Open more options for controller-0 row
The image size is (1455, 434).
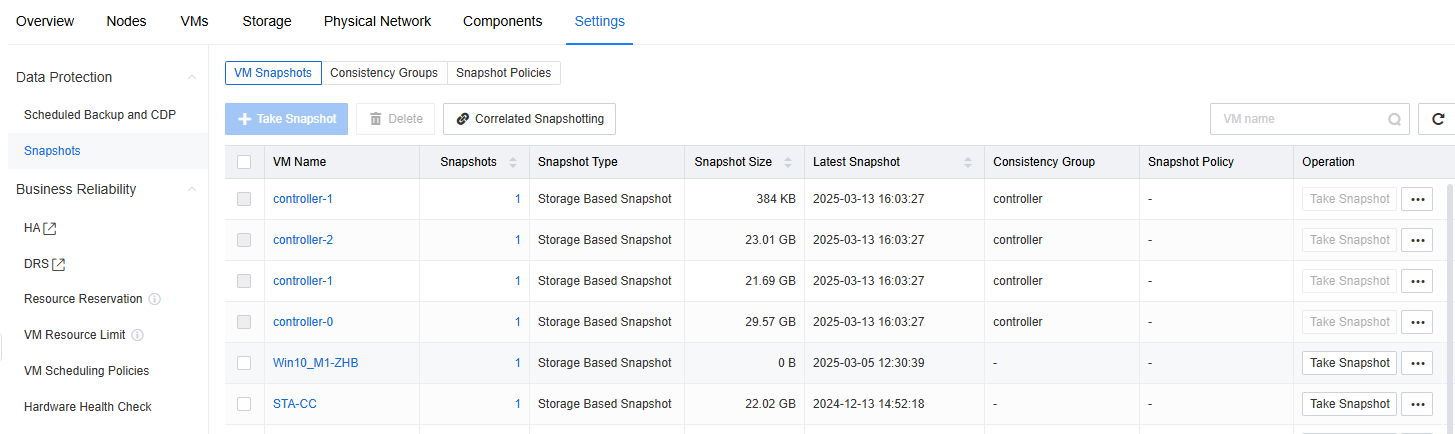click(x=1416, y=322)
